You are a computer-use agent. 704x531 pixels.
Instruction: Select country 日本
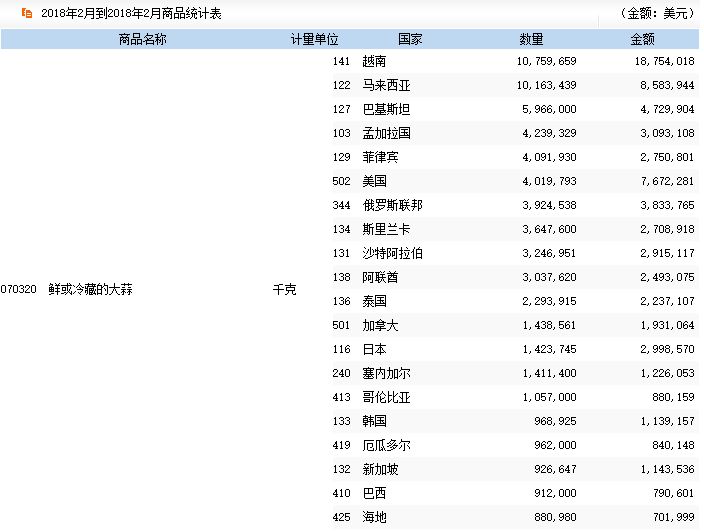click(374, 349)
